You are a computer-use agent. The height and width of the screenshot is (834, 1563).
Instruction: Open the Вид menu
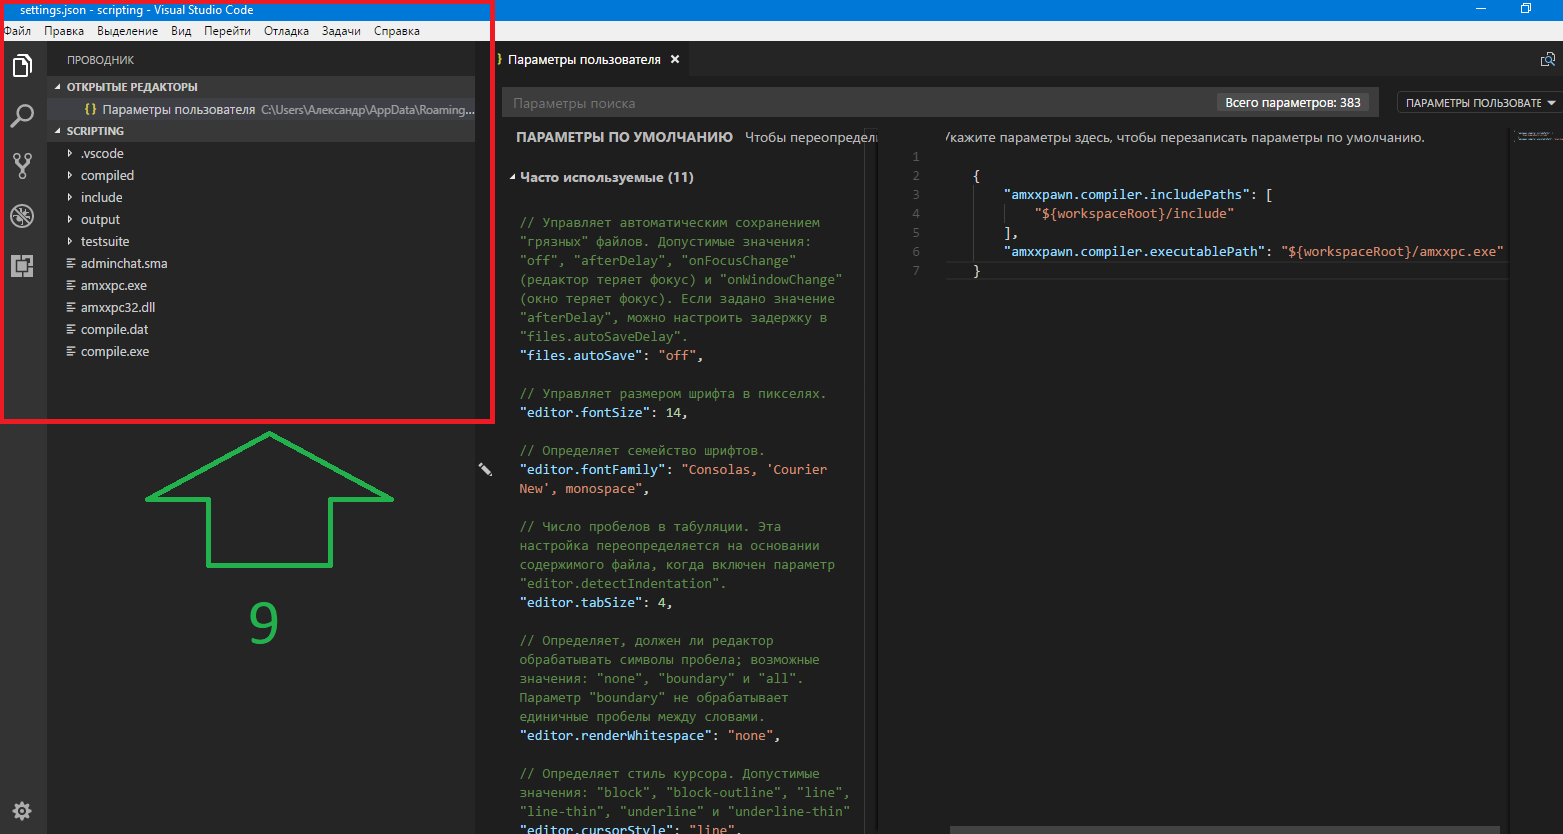click(x=181, y=31)
